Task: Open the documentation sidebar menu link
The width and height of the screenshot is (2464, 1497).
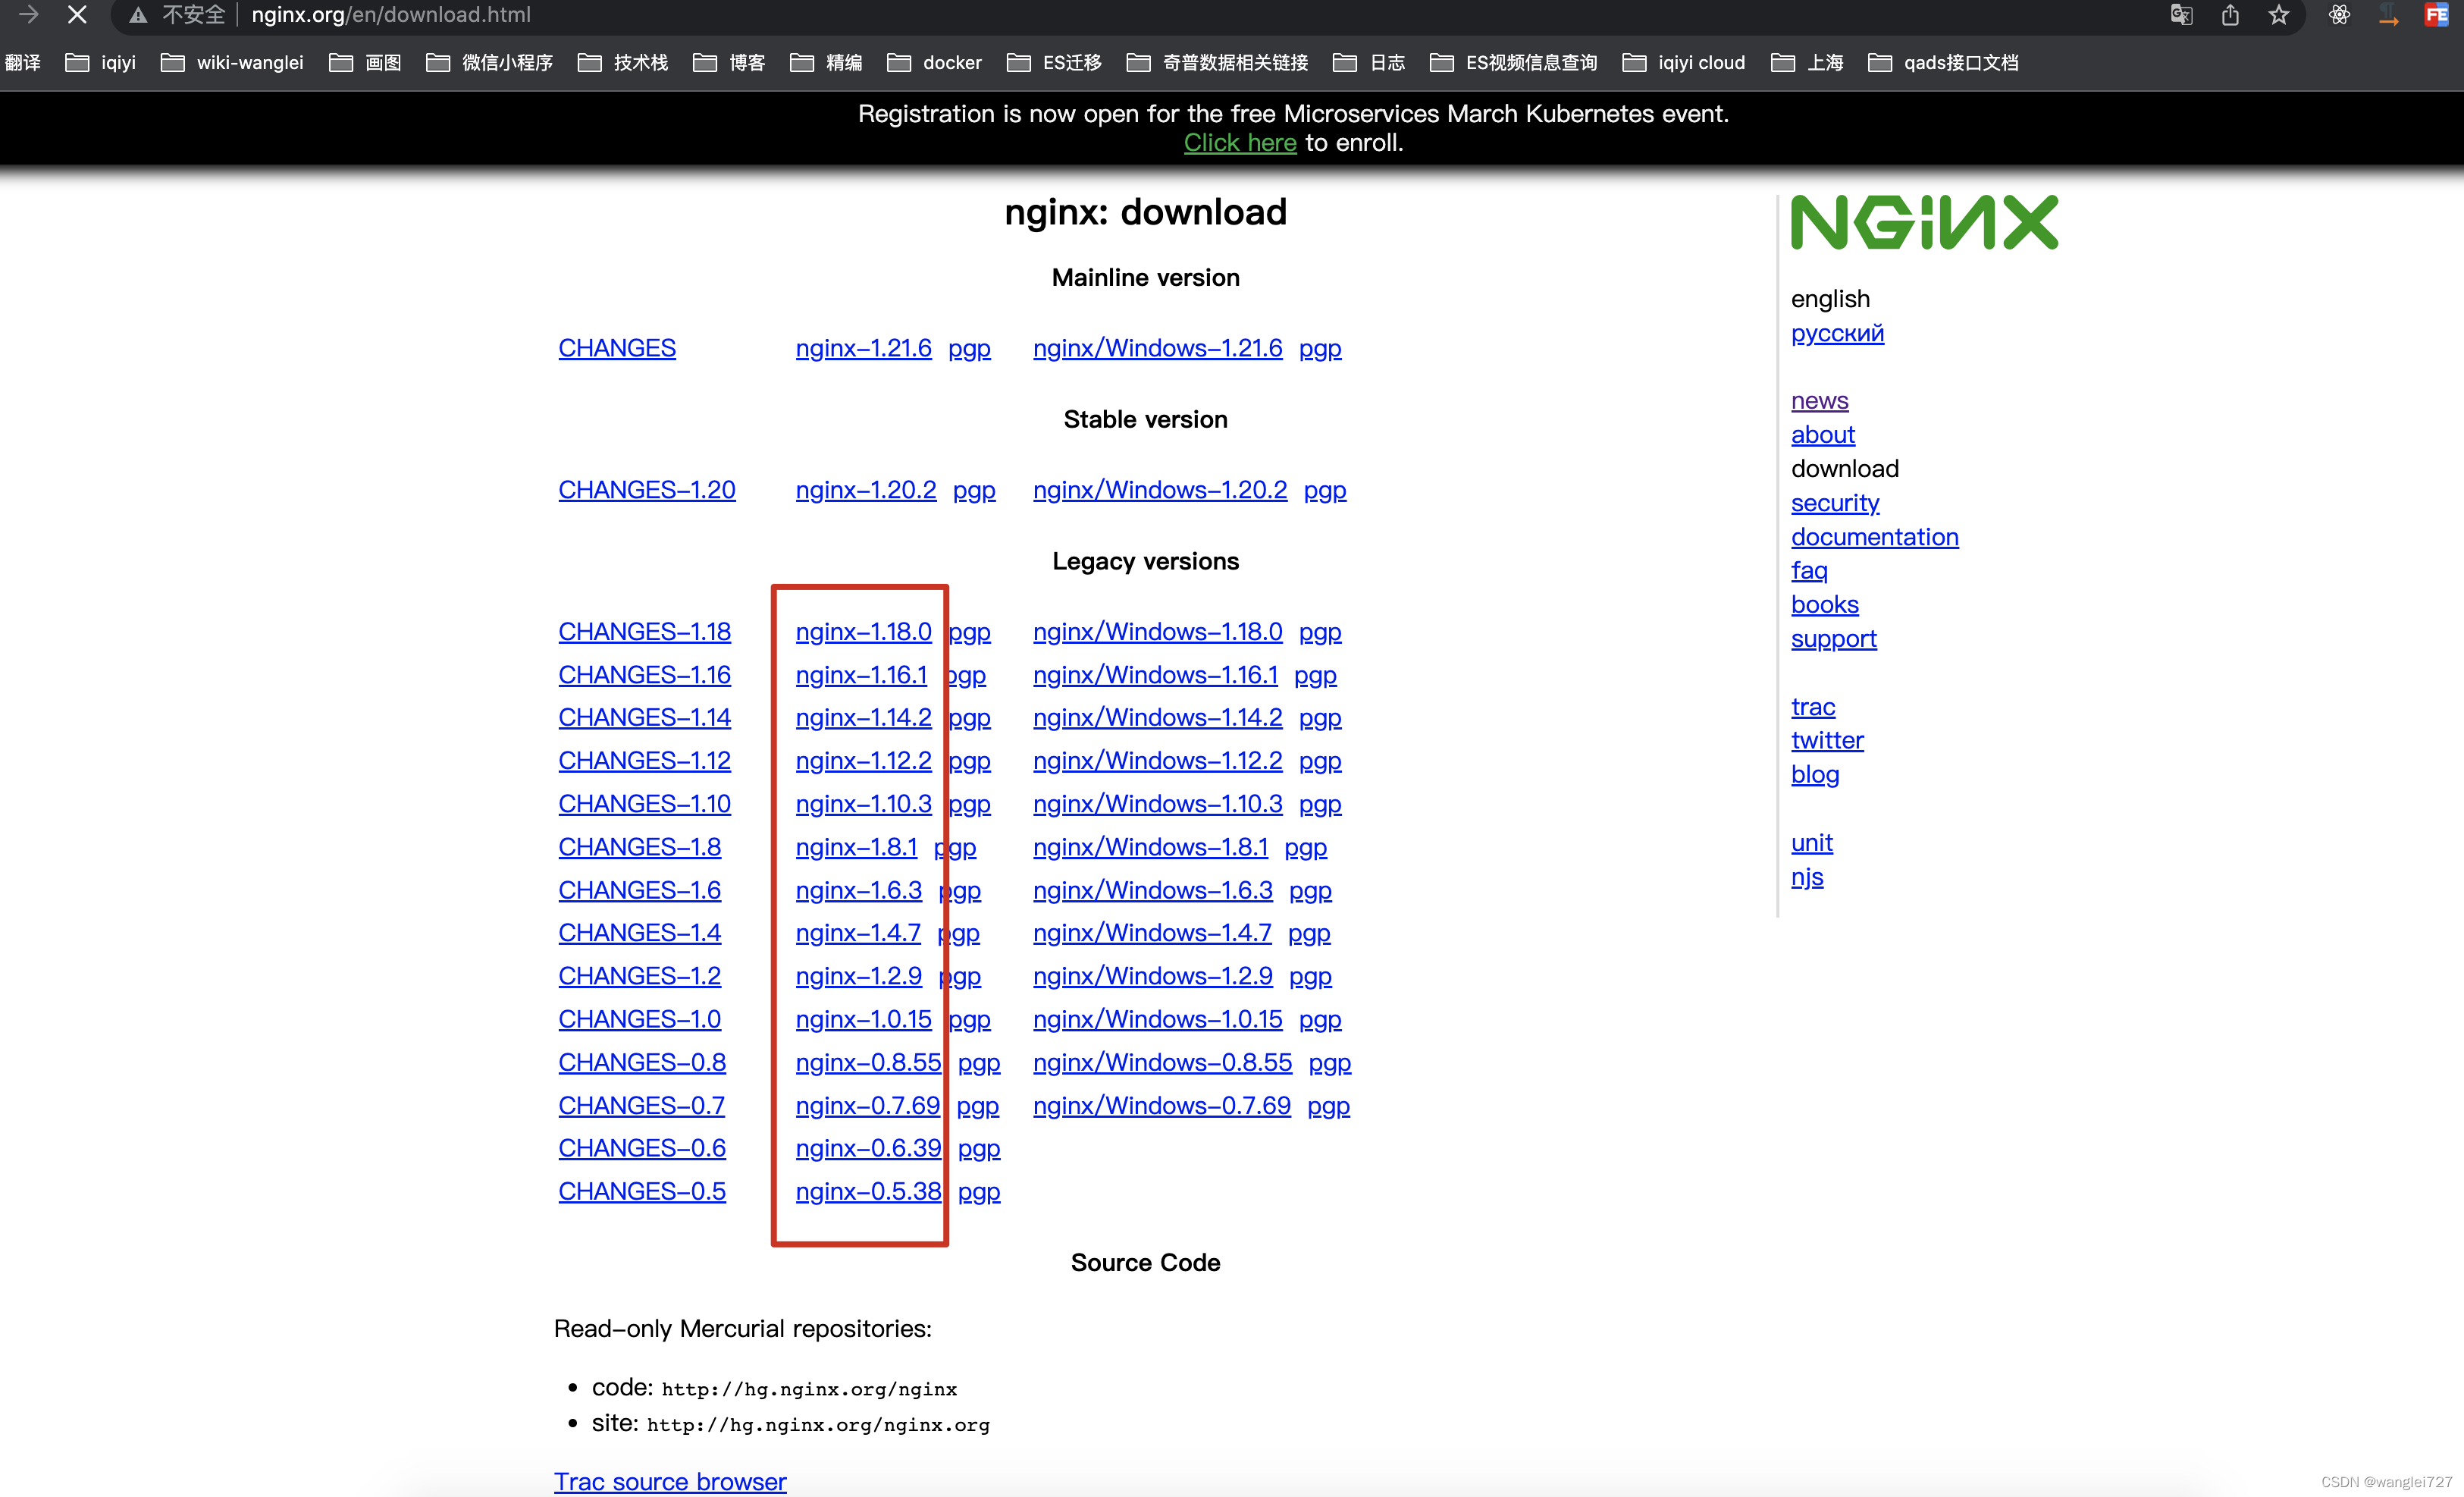Action: [1873, 537]
